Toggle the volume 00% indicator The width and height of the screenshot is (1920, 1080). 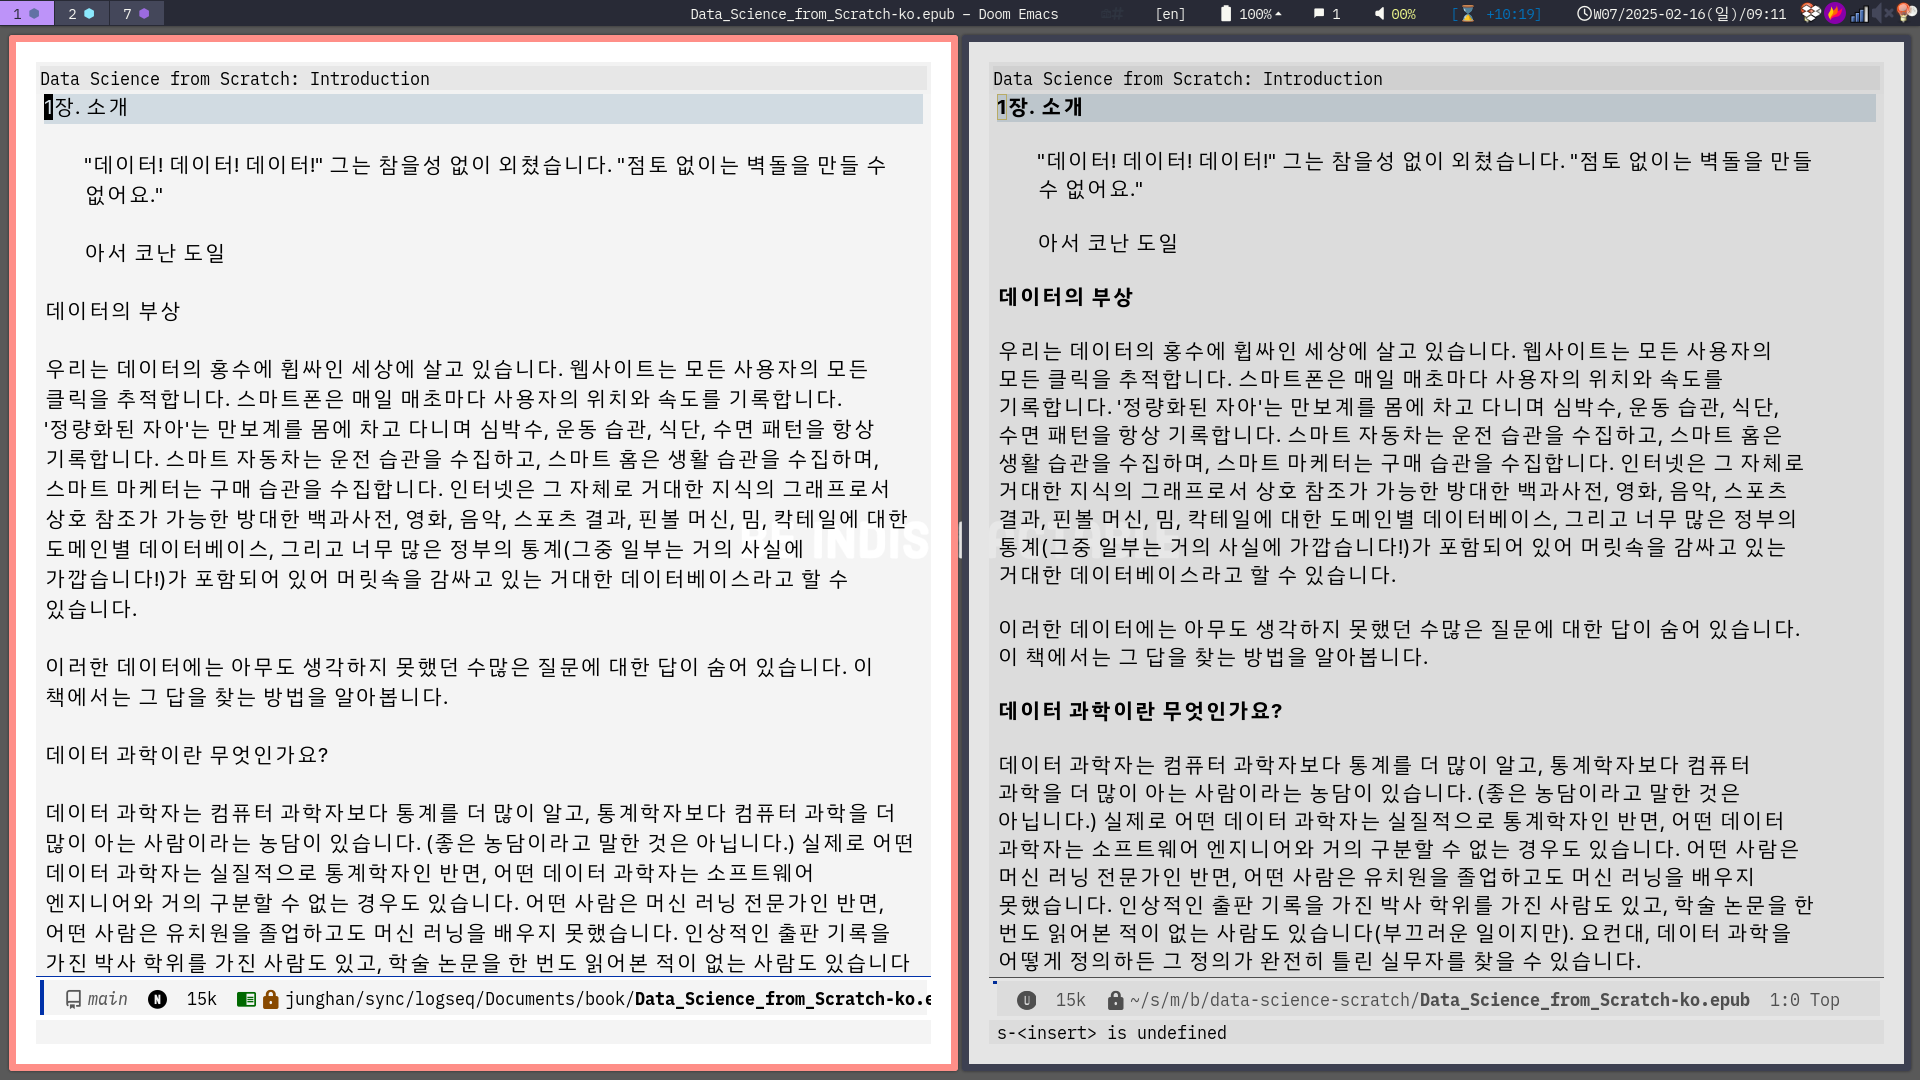point(1395,14)
